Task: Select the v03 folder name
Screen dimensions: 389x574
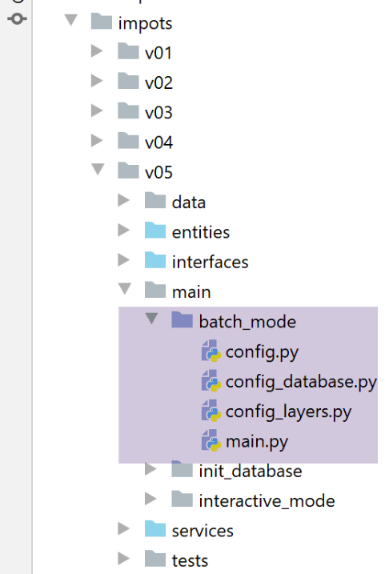Action: (159, 113)
